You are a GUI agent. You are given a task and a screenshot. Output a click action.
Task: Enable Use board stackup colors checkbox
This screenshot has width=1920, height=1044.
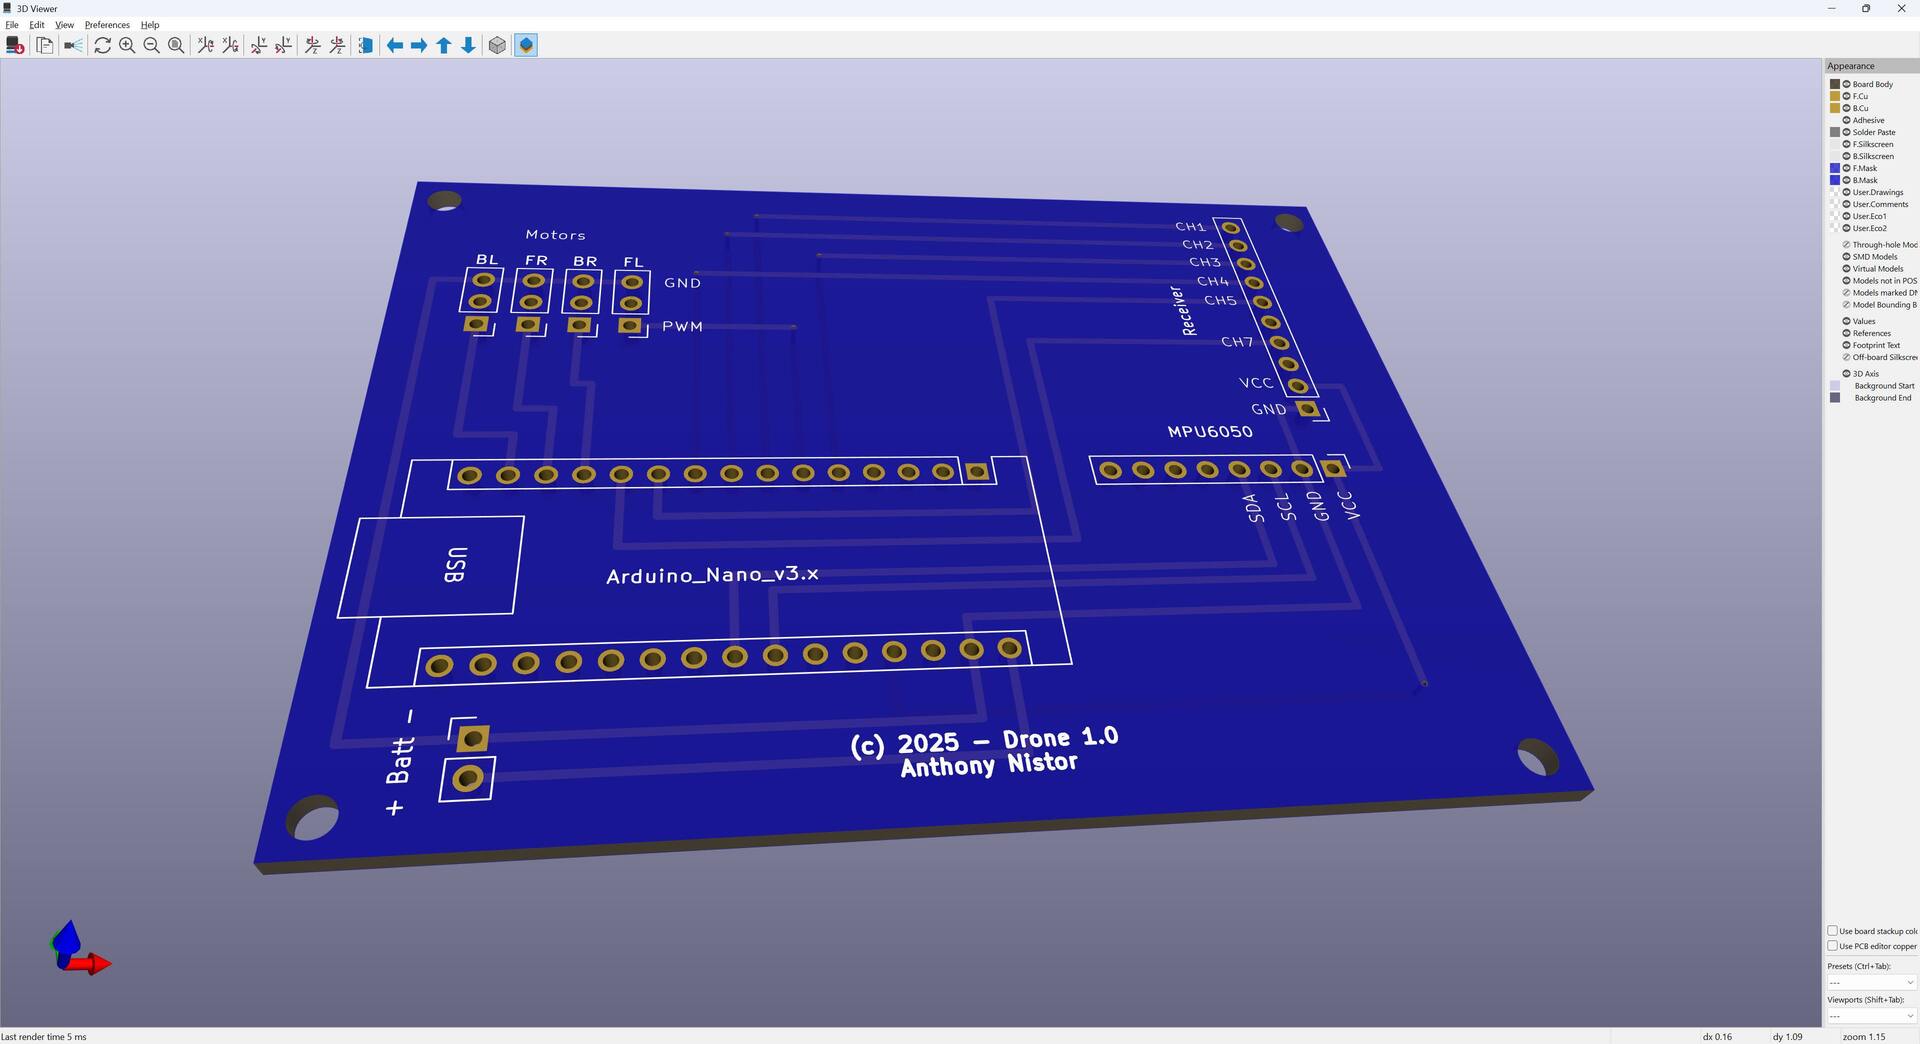pyautogui.click(x=1833, y=931)
